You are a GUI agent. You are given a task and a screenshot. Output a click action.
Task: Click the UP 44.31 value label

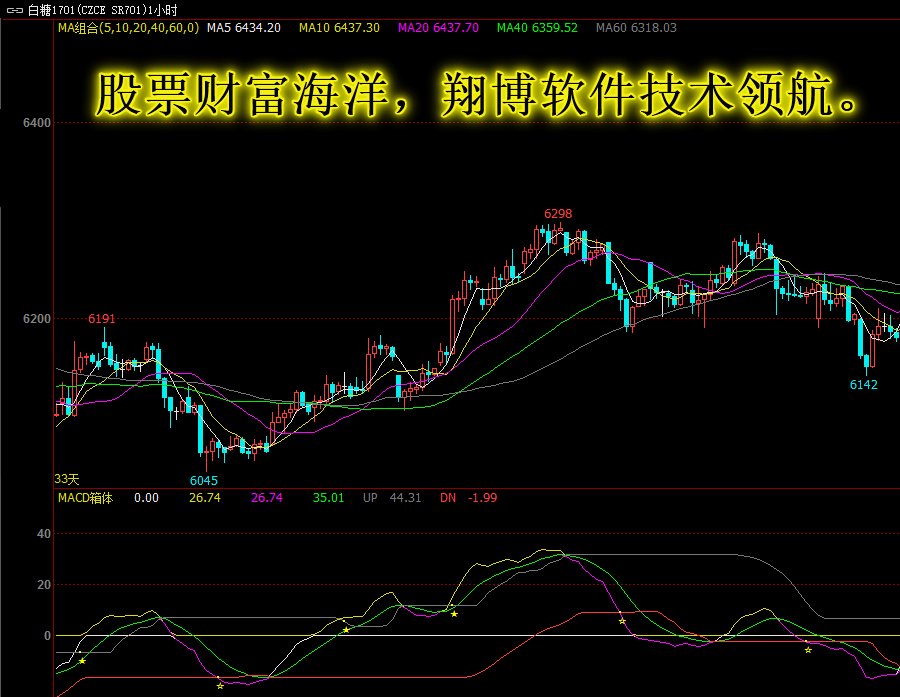(x=392, y=498)
